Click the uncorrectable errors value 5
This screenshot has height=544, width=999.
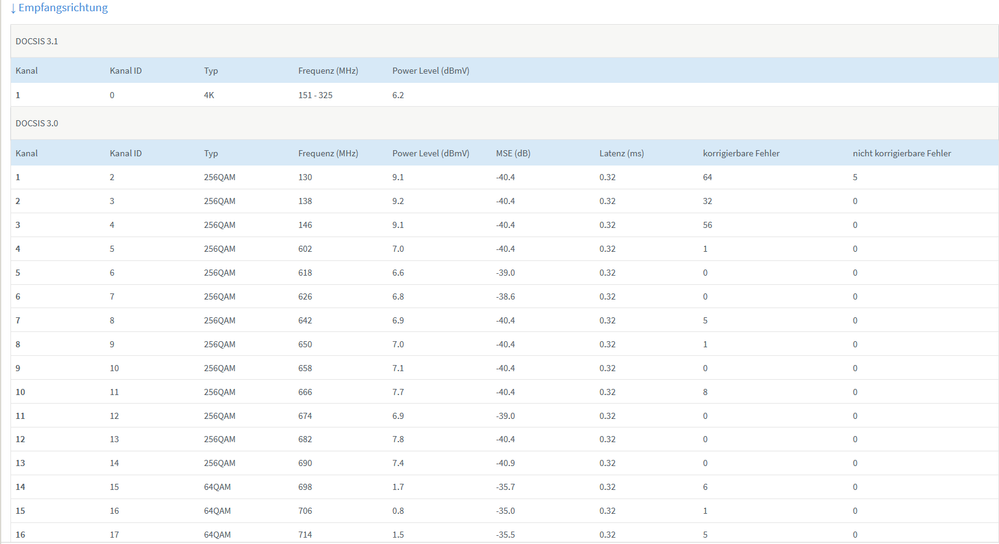[855, 178]
